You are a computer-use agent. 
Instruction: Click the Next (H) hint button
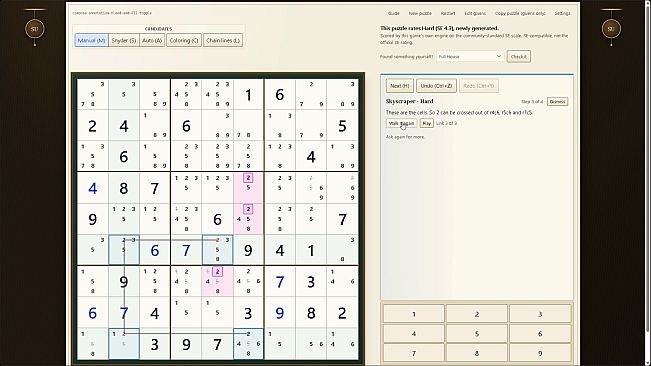399,86
